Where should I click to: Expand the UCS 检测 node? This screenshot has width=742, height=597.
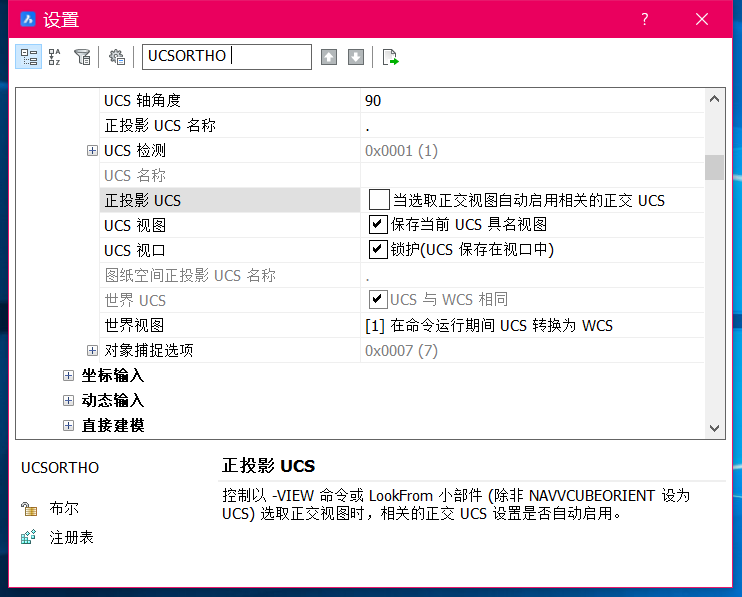point(92,151)
